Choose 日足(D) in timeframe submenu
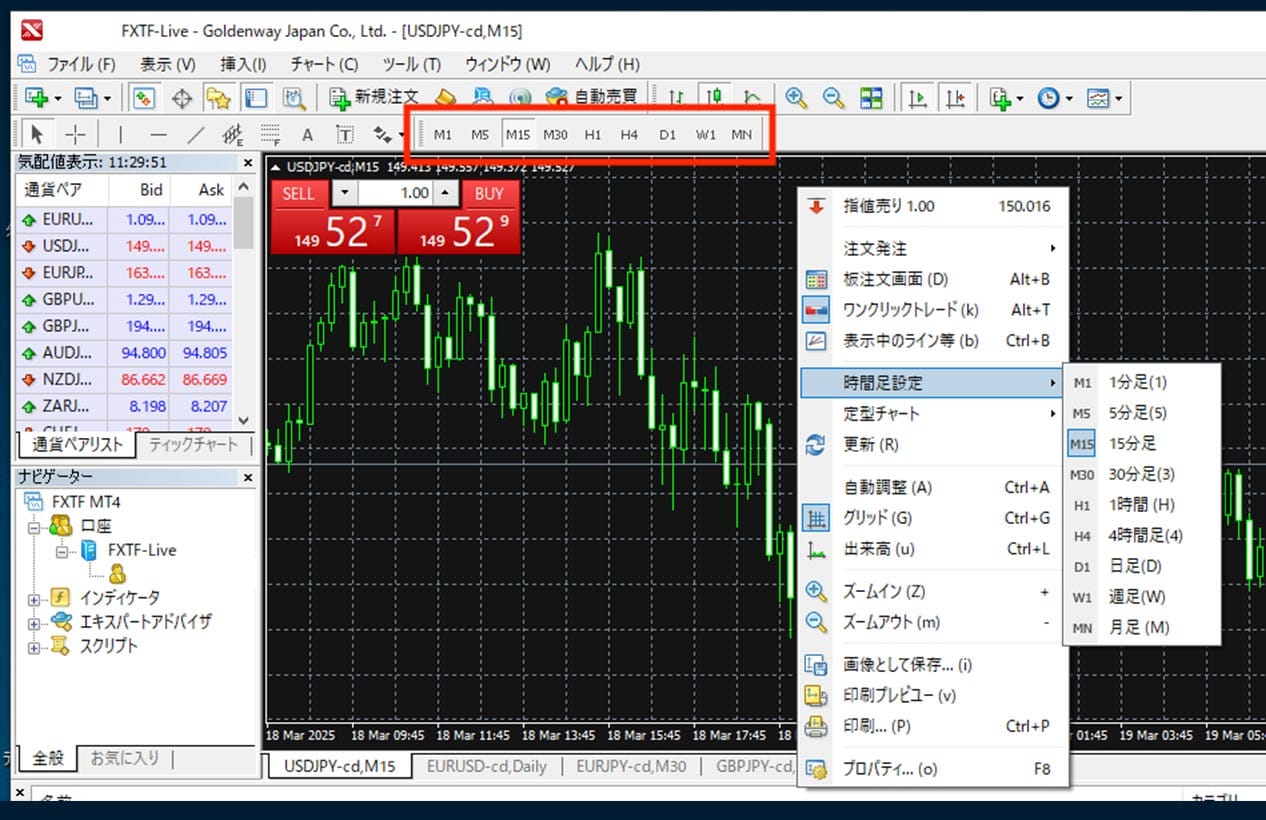 coord(1142,566)
